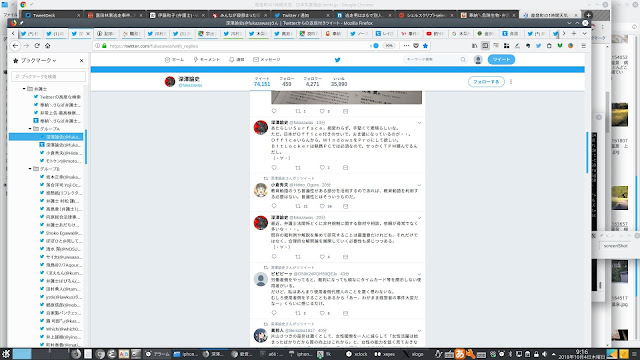Reply to the Surface tweet
Image resolution: width=640 pixels, height=360 pixels.
(x=274, y=167)
